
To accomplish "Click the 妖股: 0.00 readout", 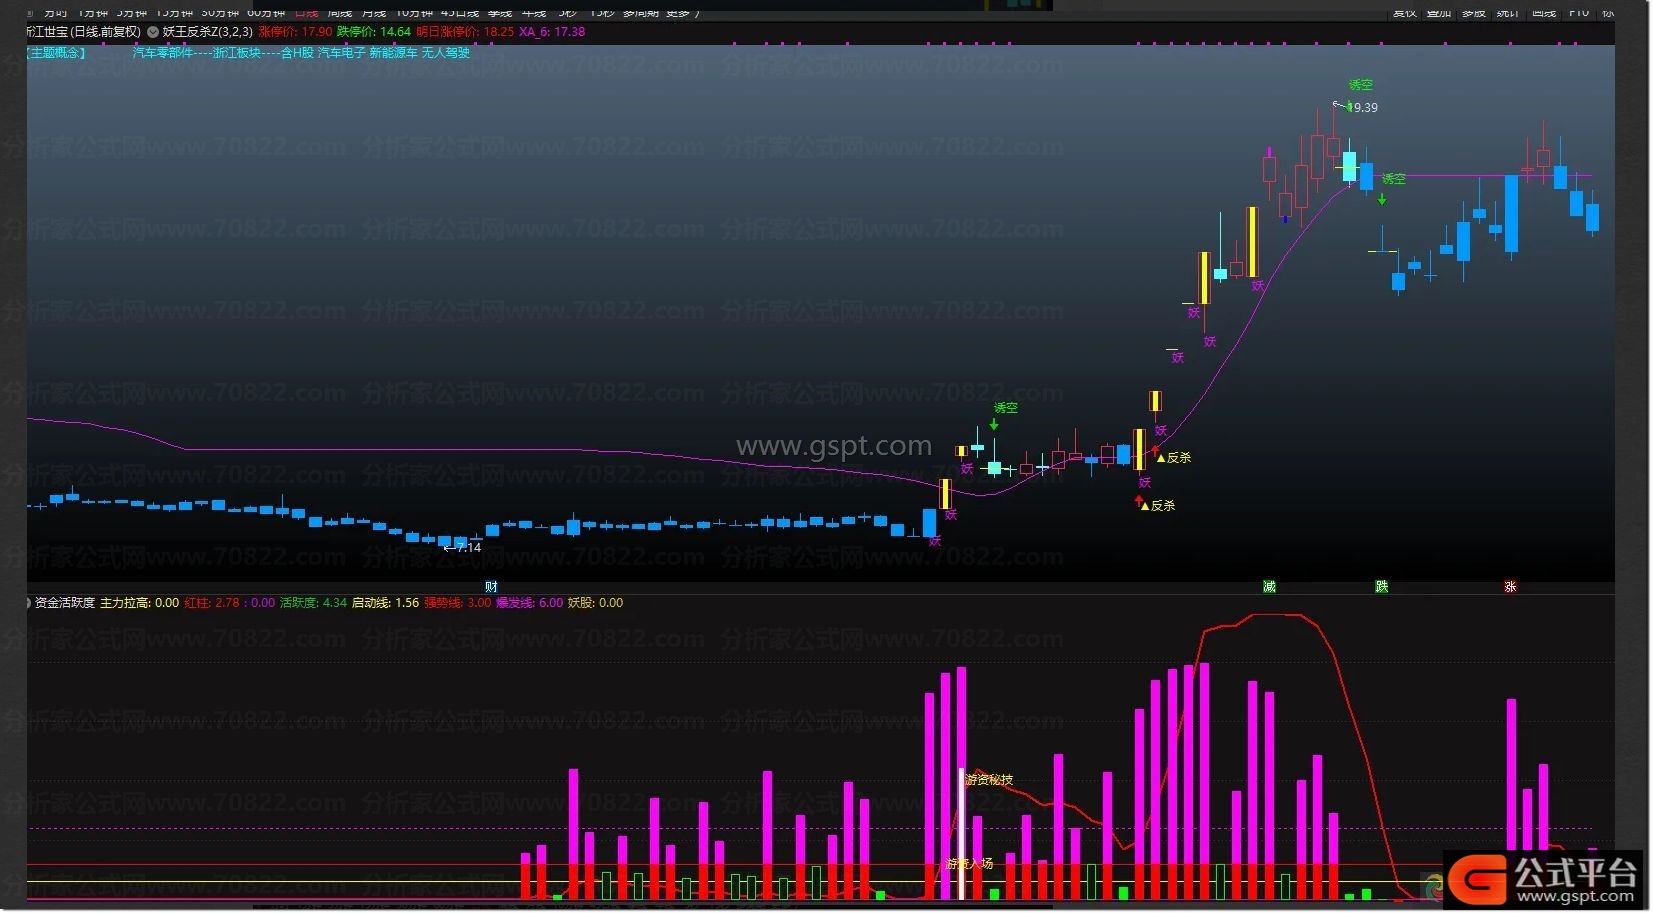I will (595, 603).
